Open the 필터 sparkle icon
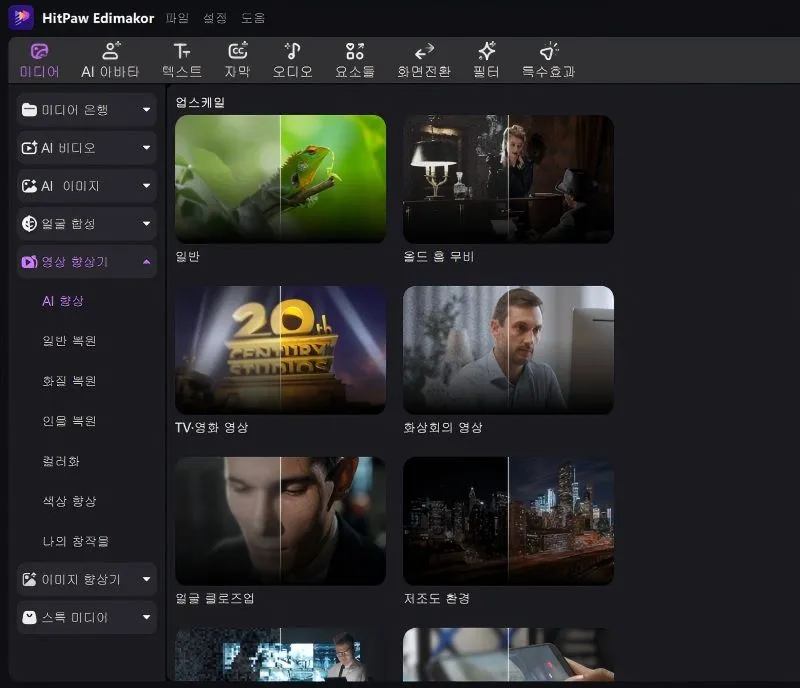The height and width of the screenshot is (688, 800). [x=486, y=51]
